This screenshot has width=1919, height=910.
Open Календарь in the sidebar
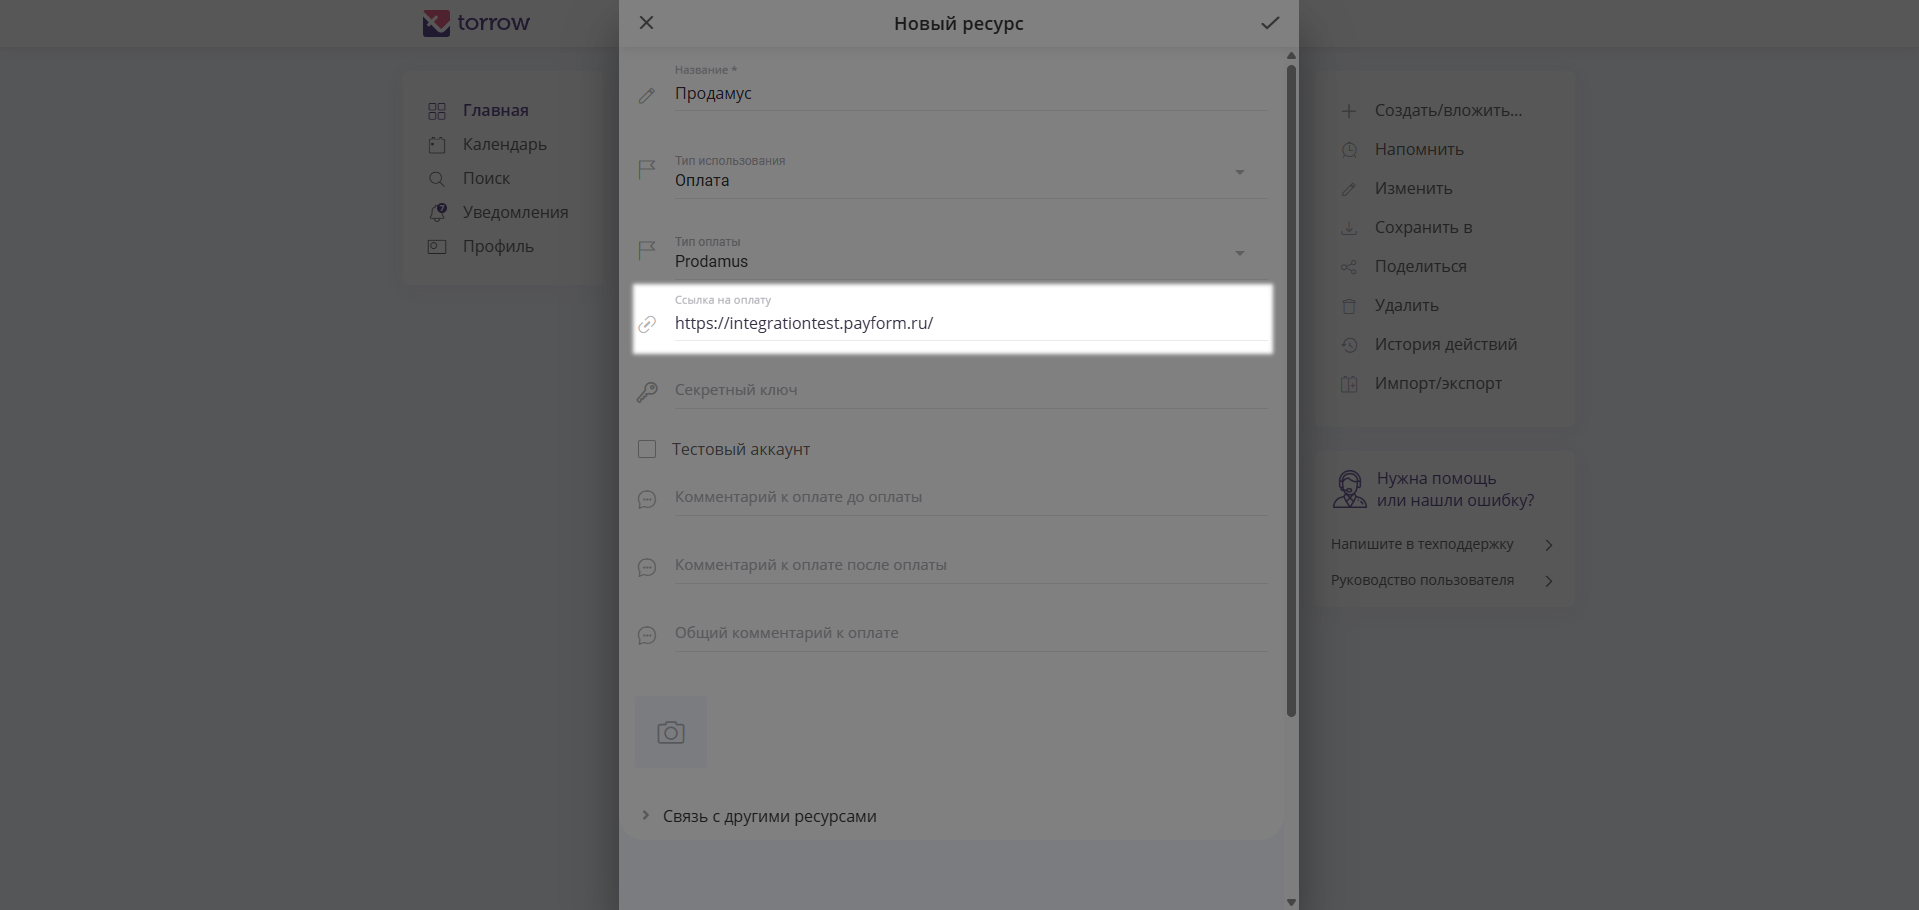[504, 144]
